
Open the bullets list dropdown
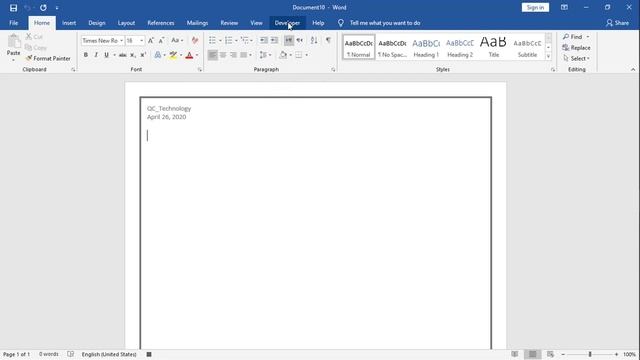pyautogui.click(x=220, y=40)
